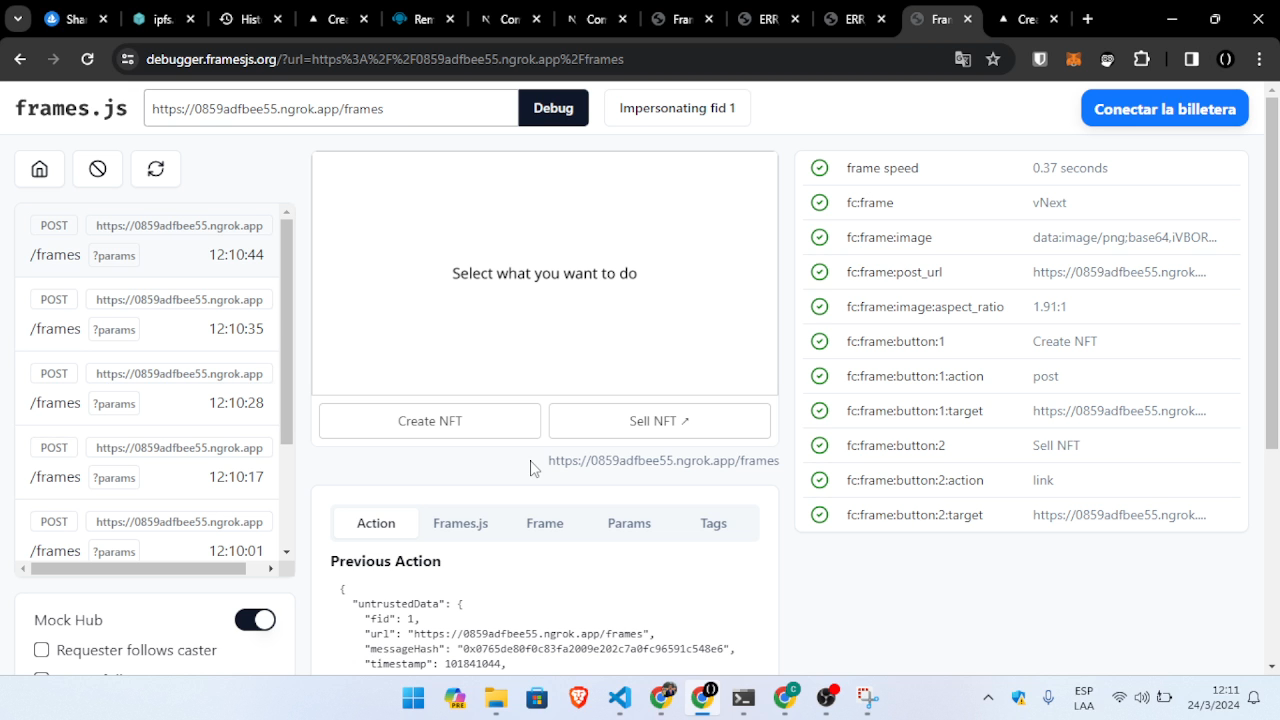Image resolution: width=1280 pixels, height=720 pixels.
Task: Click Conectar la billetera button
Action: pos(1165,109)
